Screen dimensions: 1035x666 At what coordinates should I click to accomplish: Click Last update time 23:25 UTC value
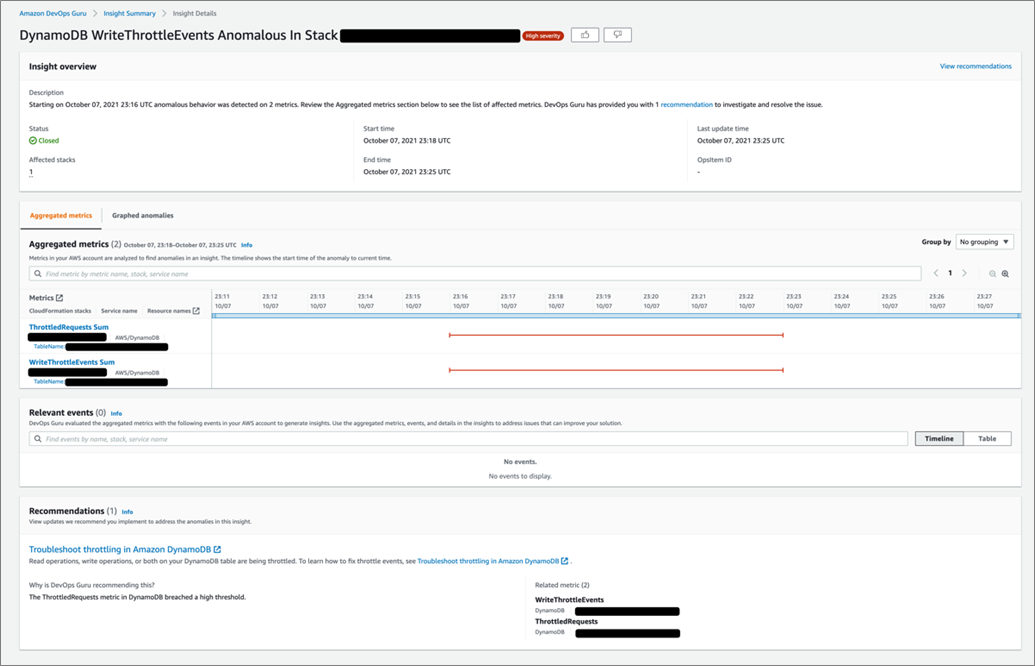pos(741,141)
